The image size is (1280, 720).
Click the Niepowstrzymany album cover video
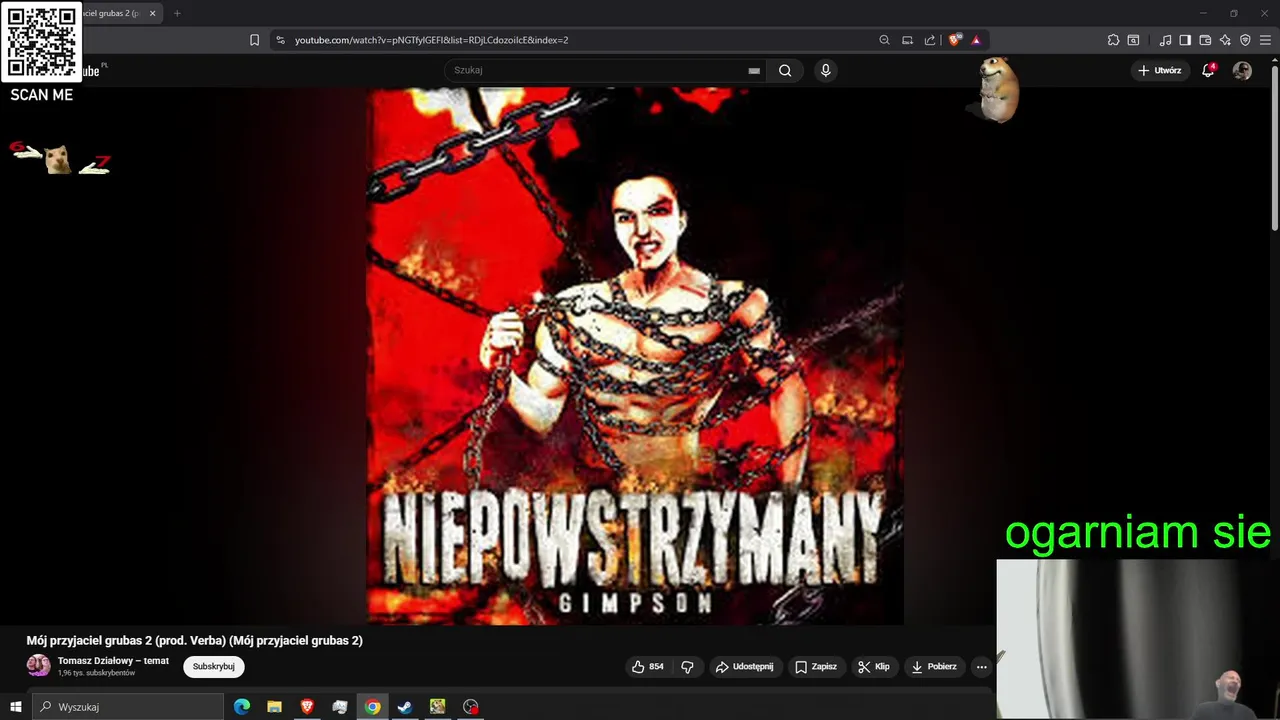635,356
